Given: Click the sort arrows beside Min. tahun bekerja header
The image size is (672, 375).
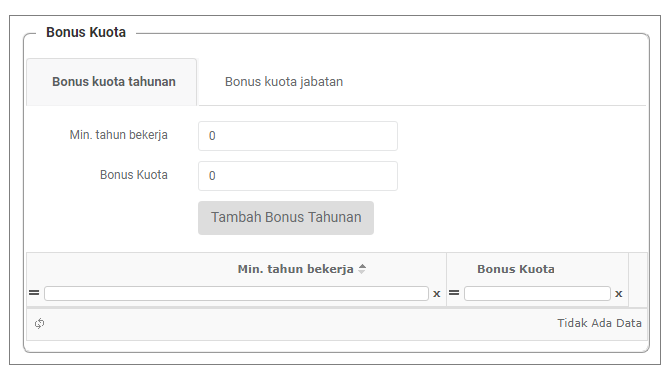Looking at the screenshot, I should 362,269.
